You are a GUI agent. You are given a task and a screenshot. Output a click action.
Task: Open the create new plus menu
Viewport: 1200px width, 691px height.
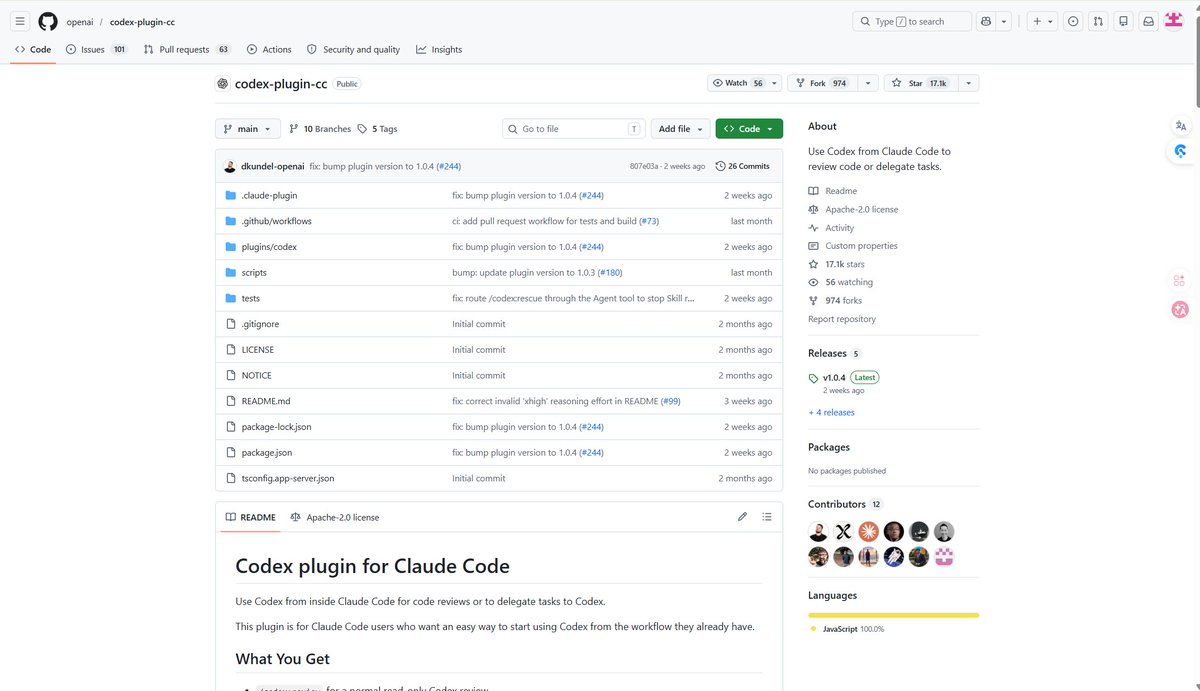(x=1042, y=21)
